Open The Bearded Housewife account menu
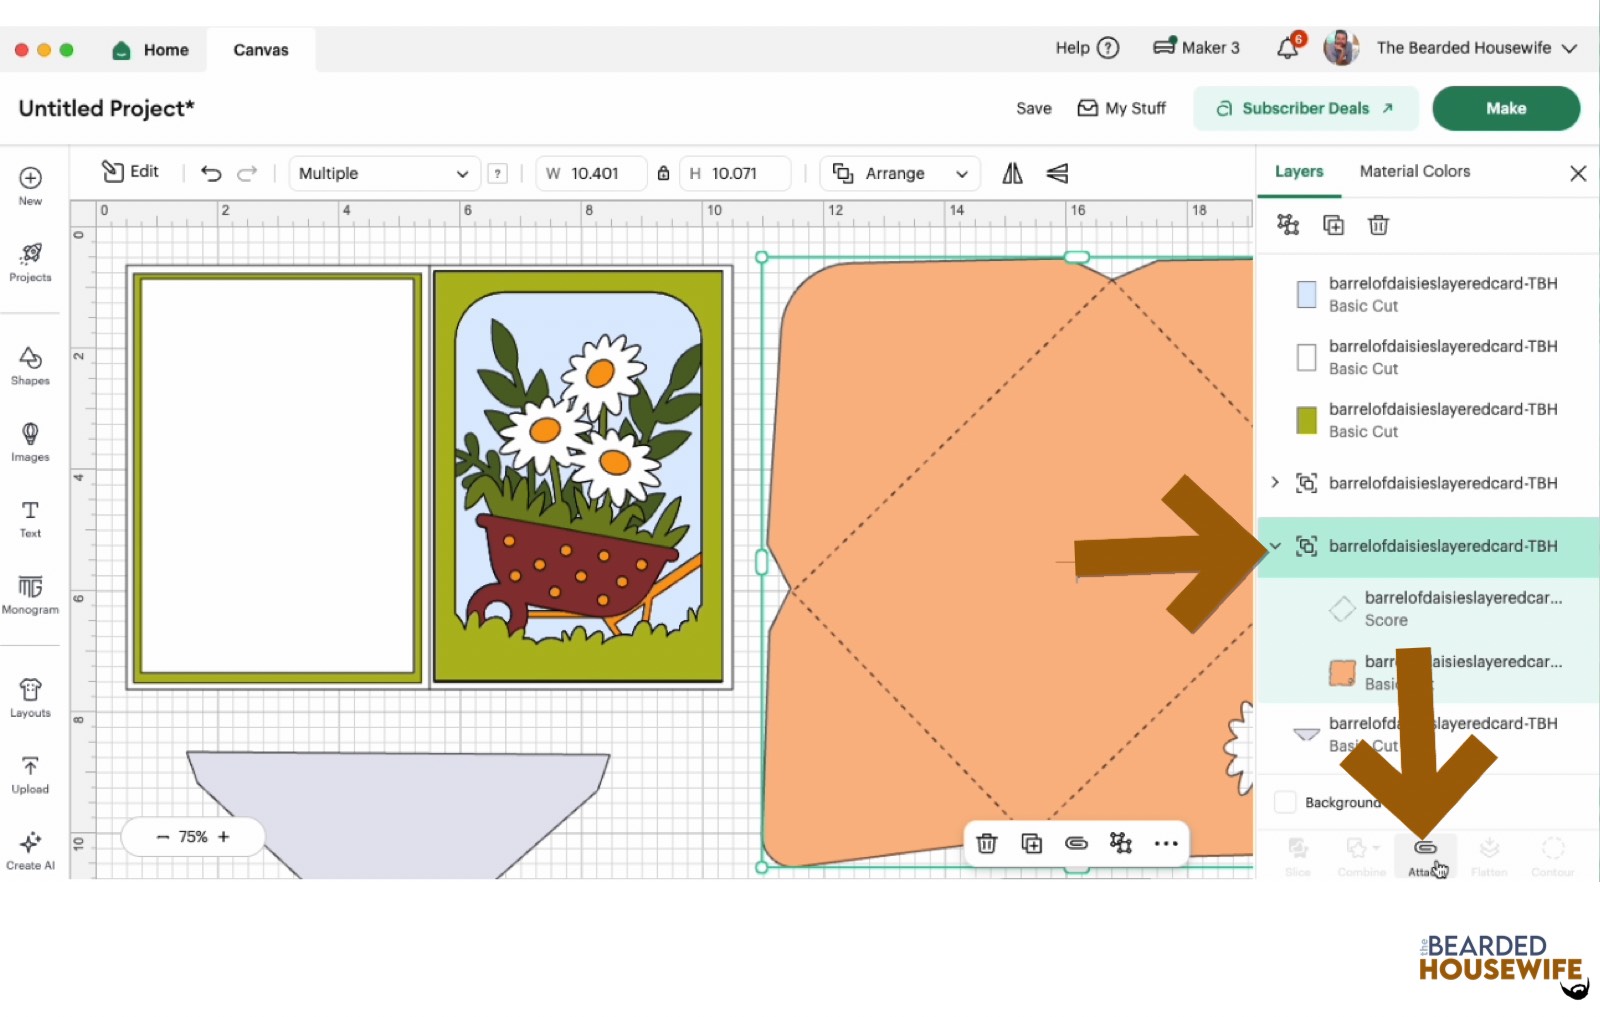Image resolution: width=1600 pixels, height=1017 pixels. click(1476, 48)
